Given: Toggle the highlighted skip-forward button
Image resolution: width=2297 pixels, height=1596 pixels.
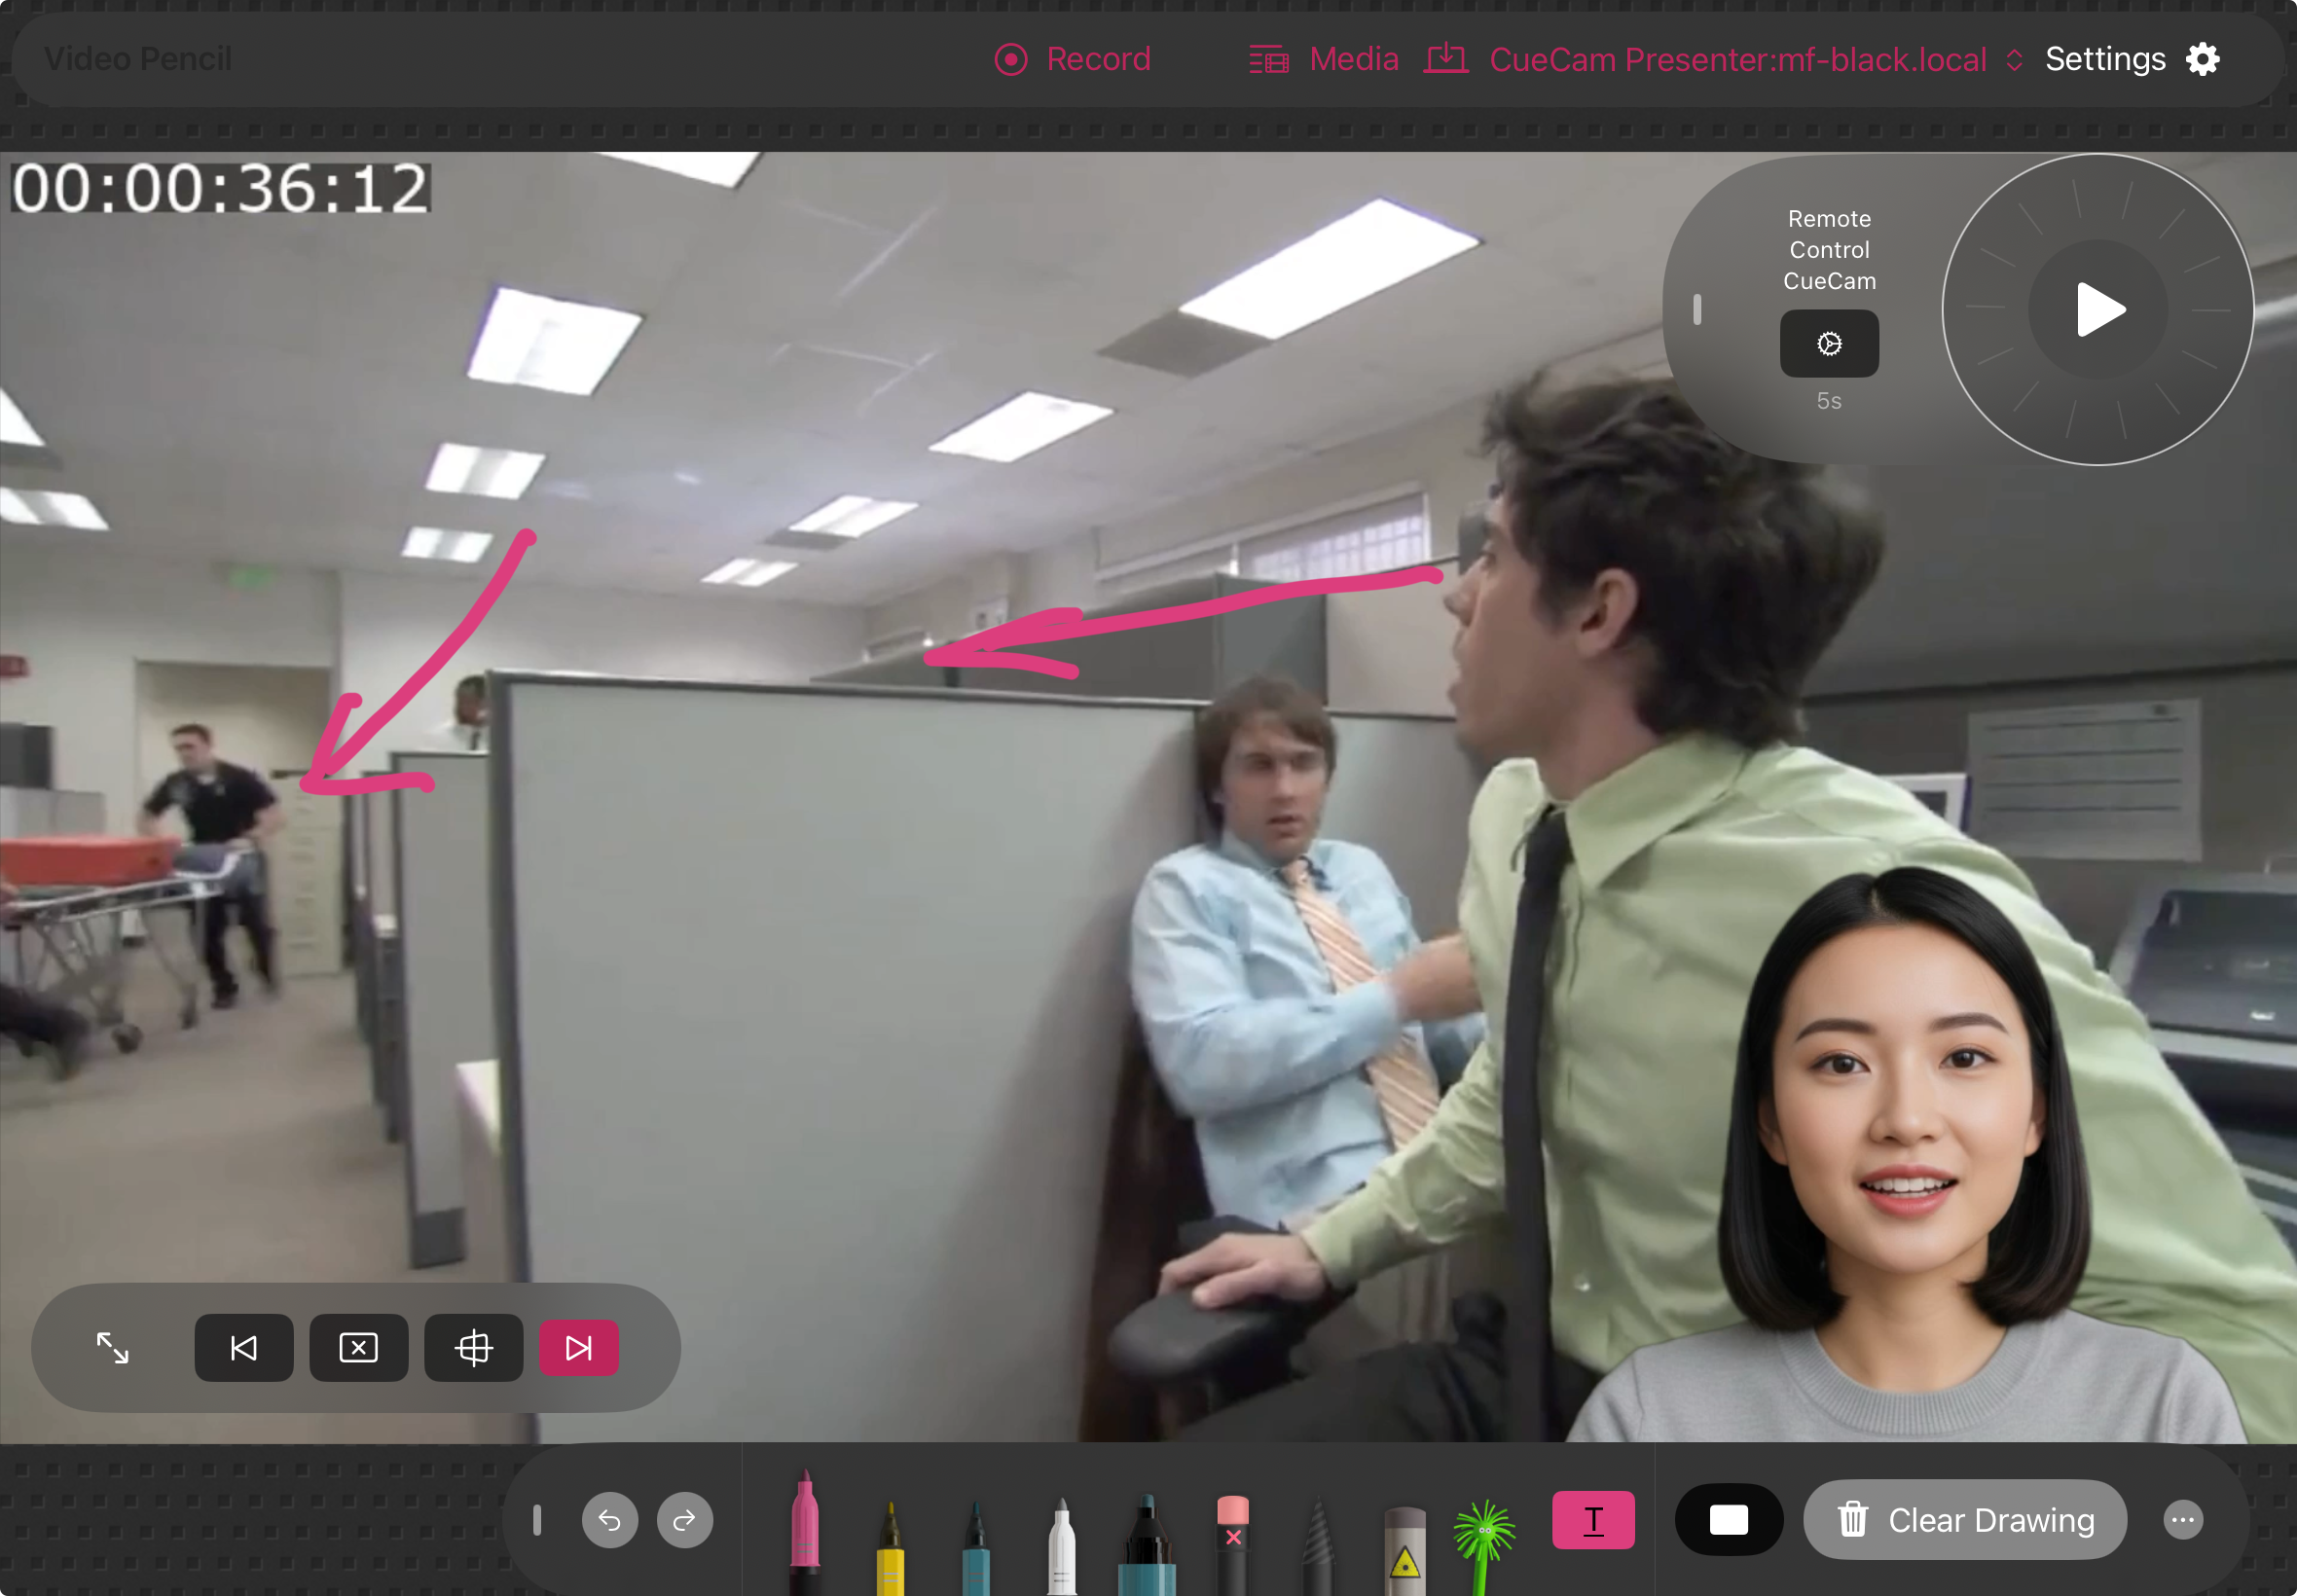Looking at the screenshot, I should (x=578, y=1348).
